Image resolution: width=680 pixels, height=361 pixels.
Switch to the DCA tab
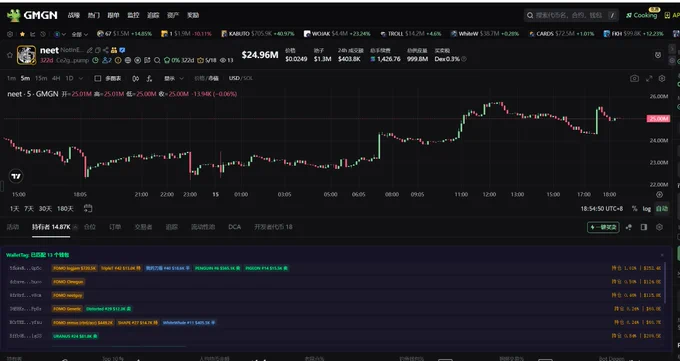235,227
